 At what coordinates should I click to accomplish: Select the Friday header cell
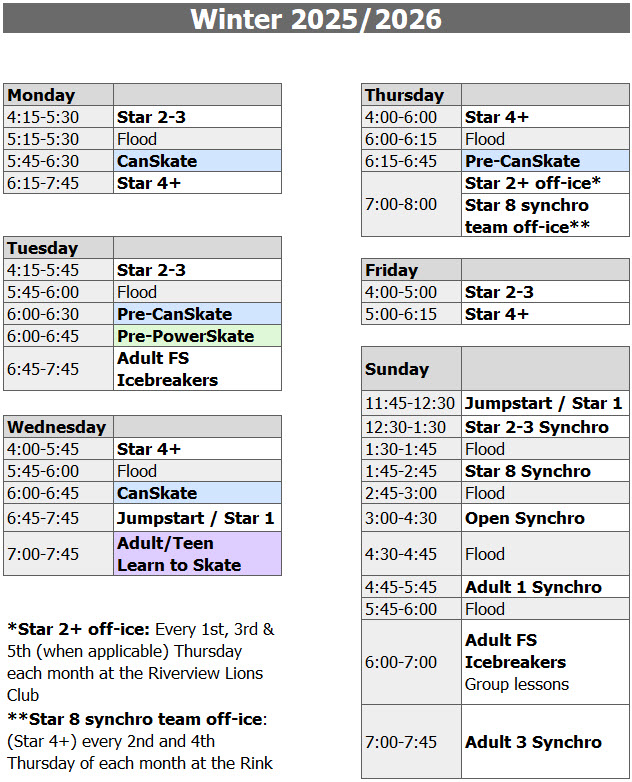point(412,270)
